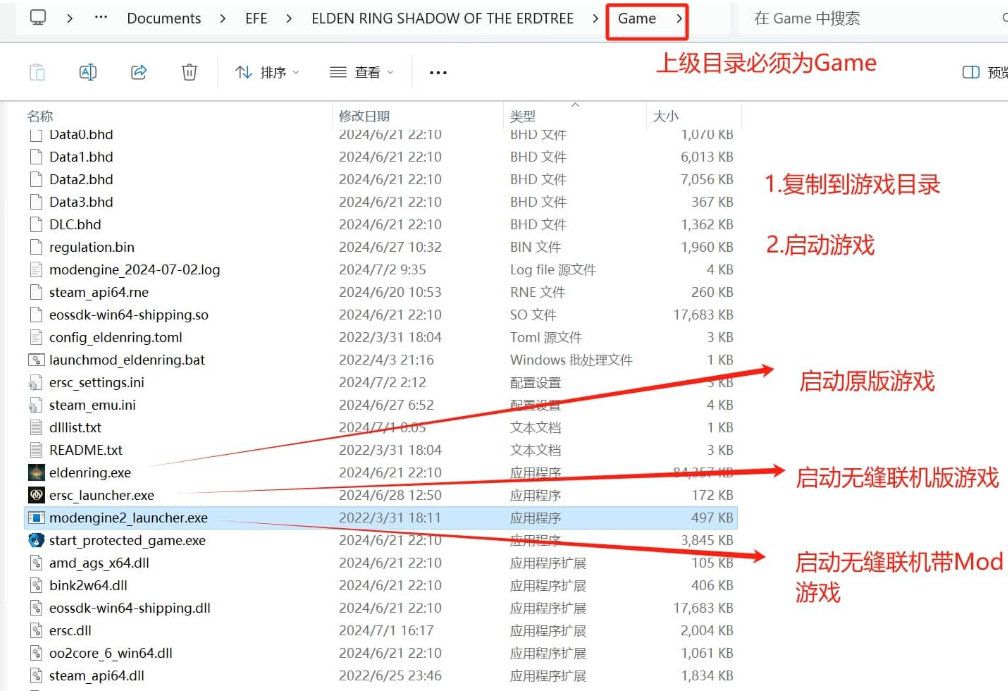Click the Paste clipboard icon

(37, 72)
